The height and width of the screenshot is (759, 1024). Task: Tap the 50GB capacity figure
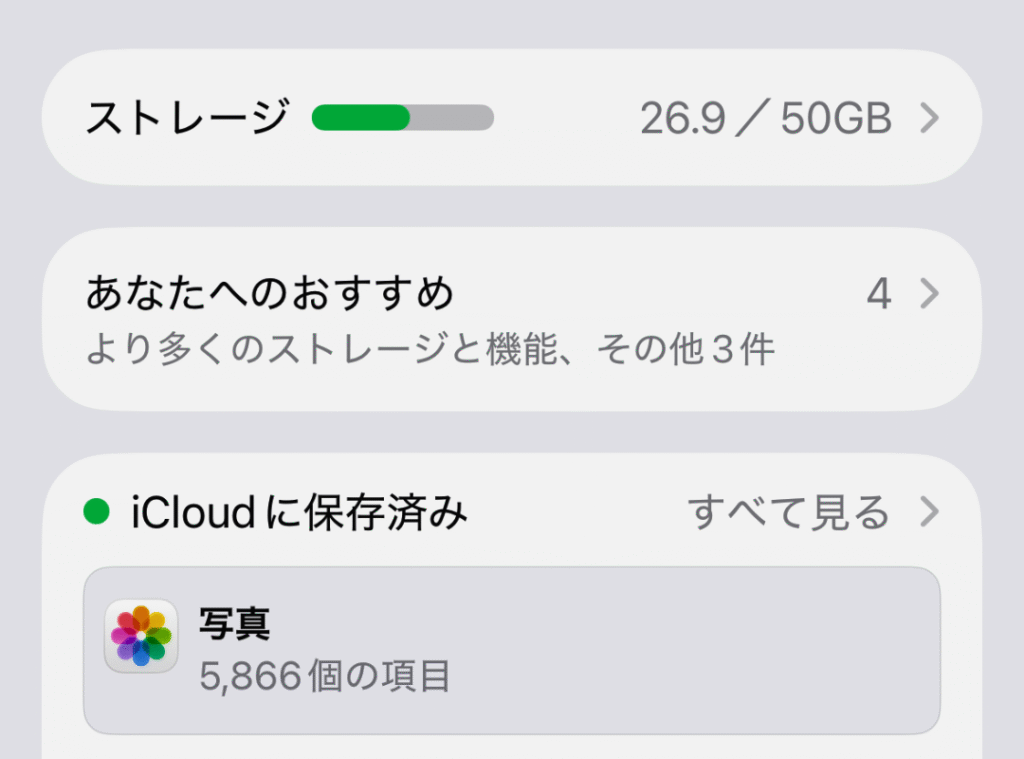pos(836,119)
